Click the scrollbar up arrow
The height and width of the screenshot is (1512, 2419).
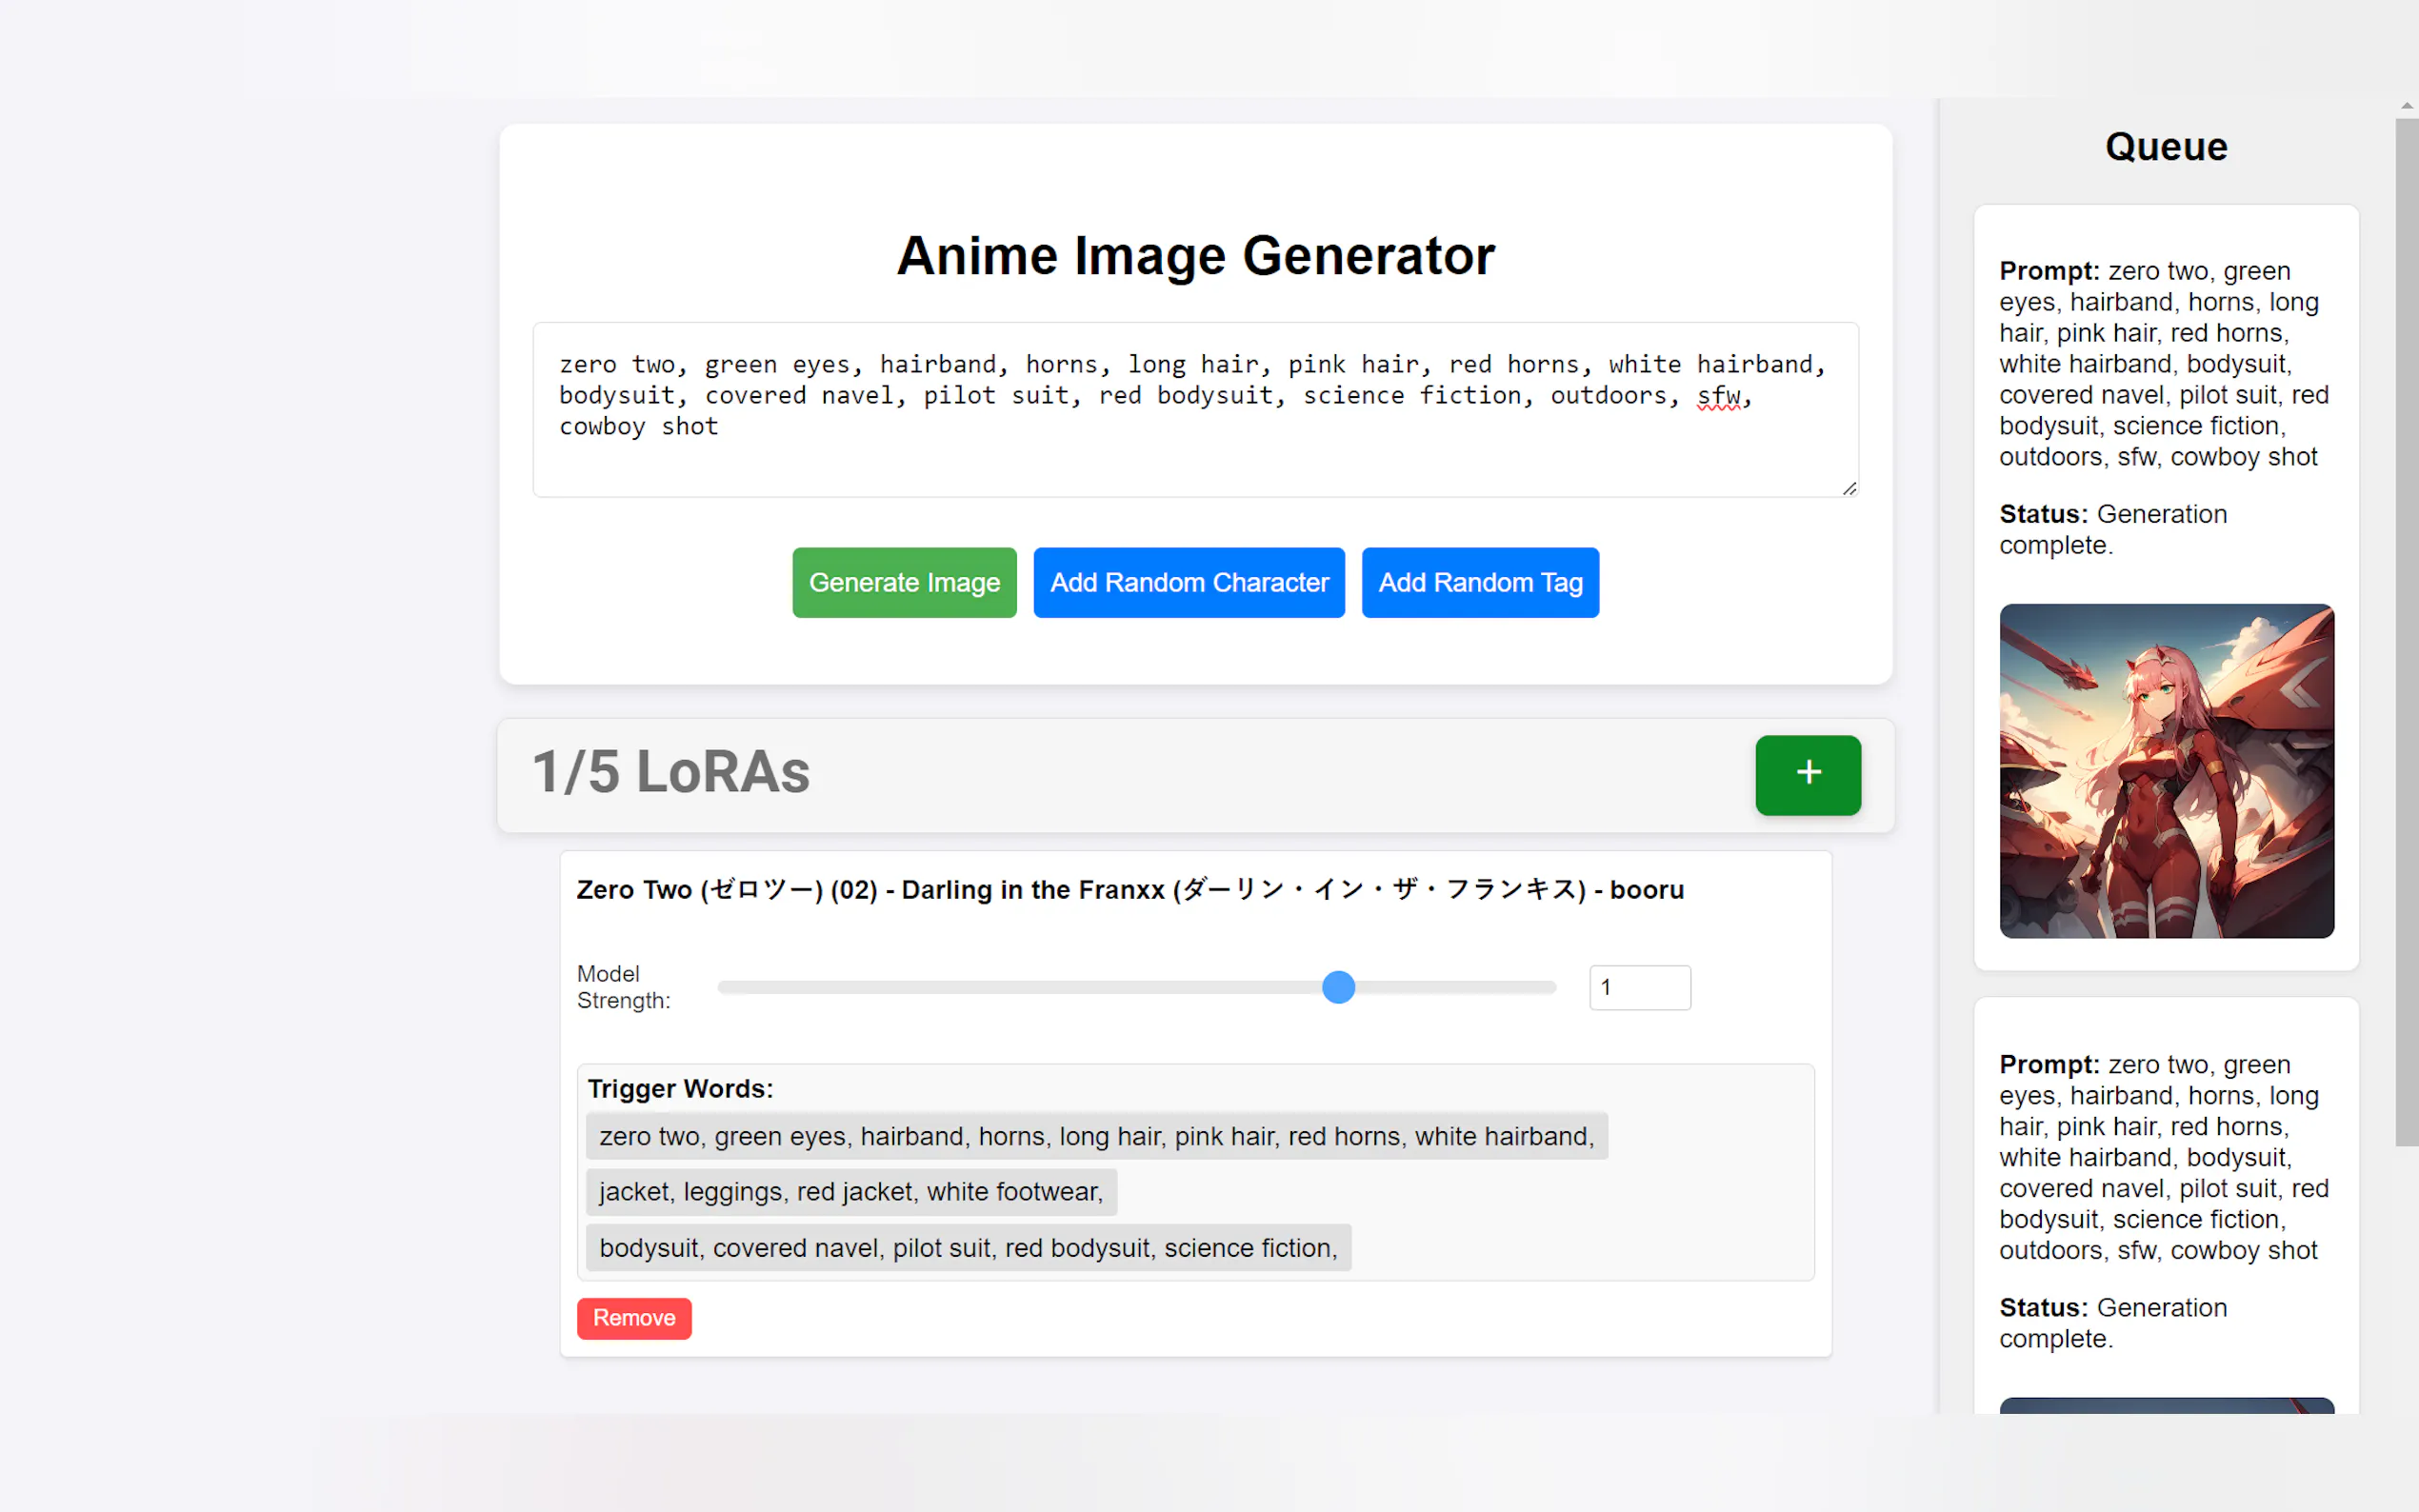click(2406, 106)
